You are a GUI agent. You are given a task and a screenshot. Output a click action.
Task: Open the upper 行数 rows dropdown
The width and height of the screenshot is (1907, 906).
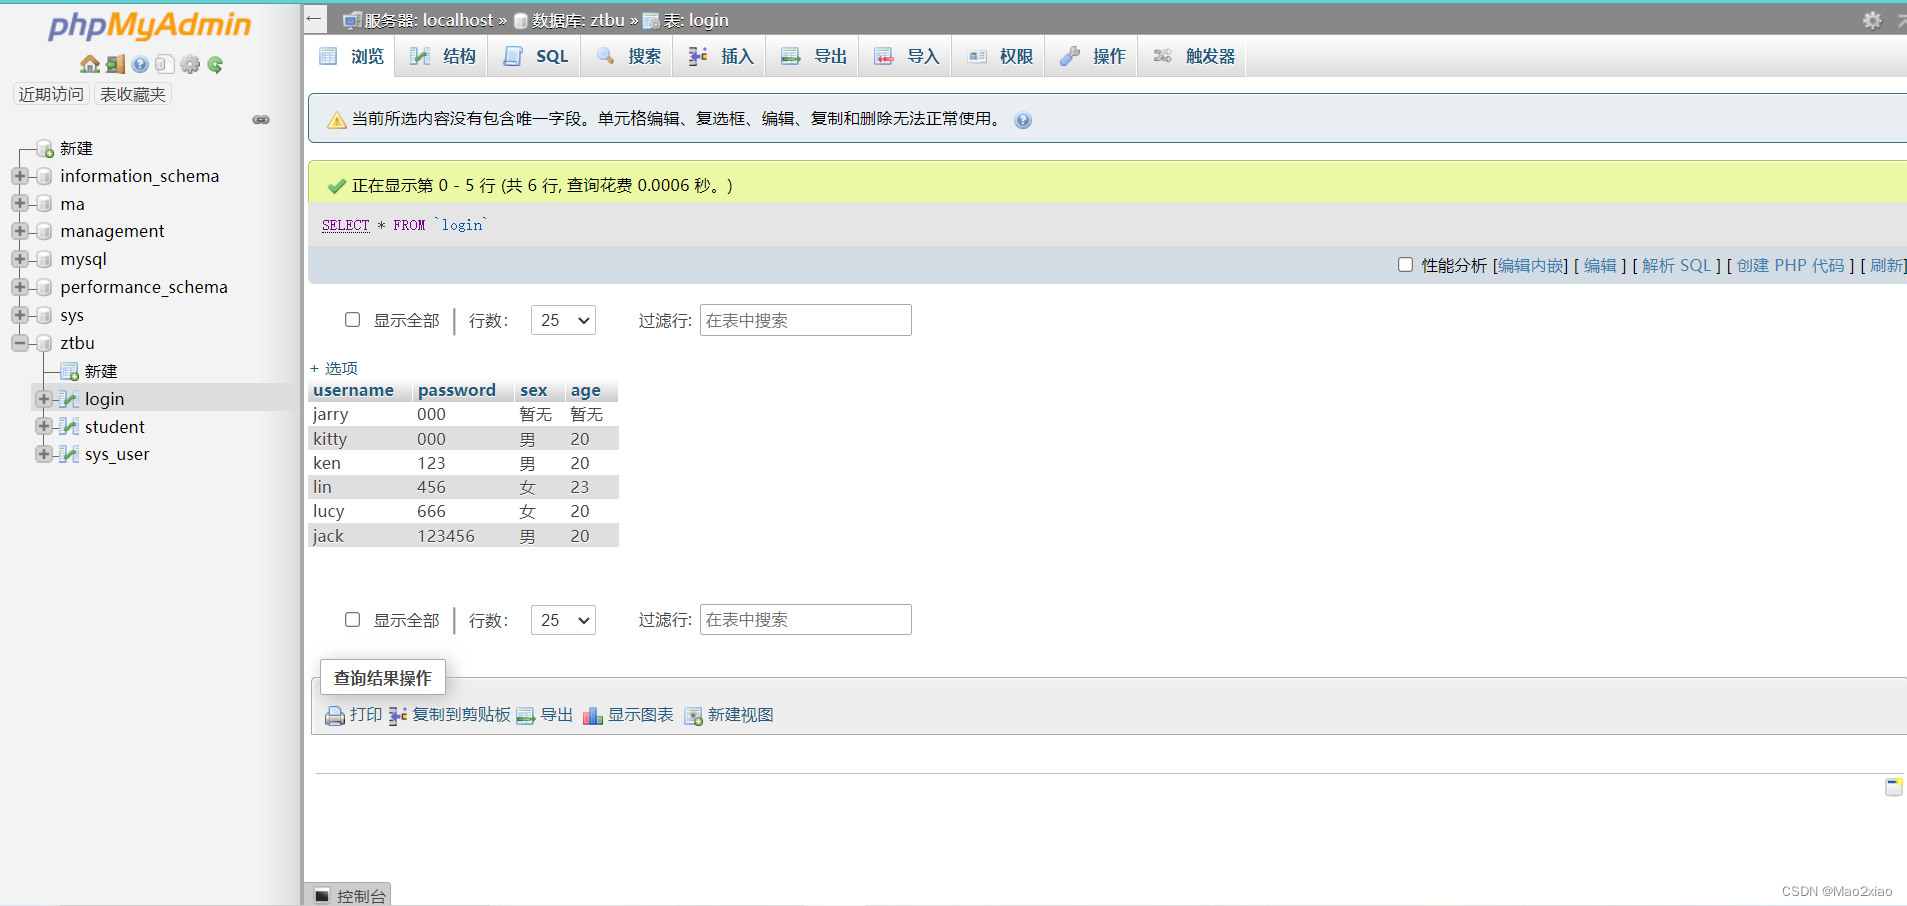tap(563, 320)
